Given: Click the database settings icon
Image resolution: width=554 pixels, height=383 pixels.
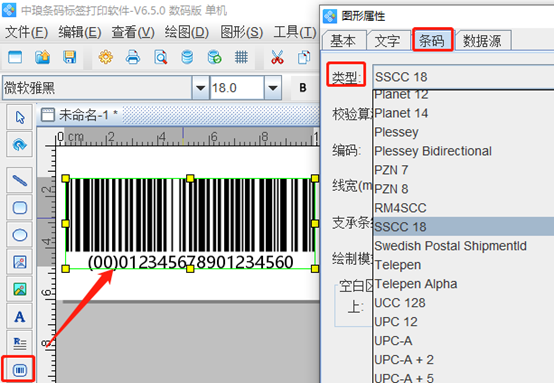Looking at the screenshot, I should tap(187, 57).
